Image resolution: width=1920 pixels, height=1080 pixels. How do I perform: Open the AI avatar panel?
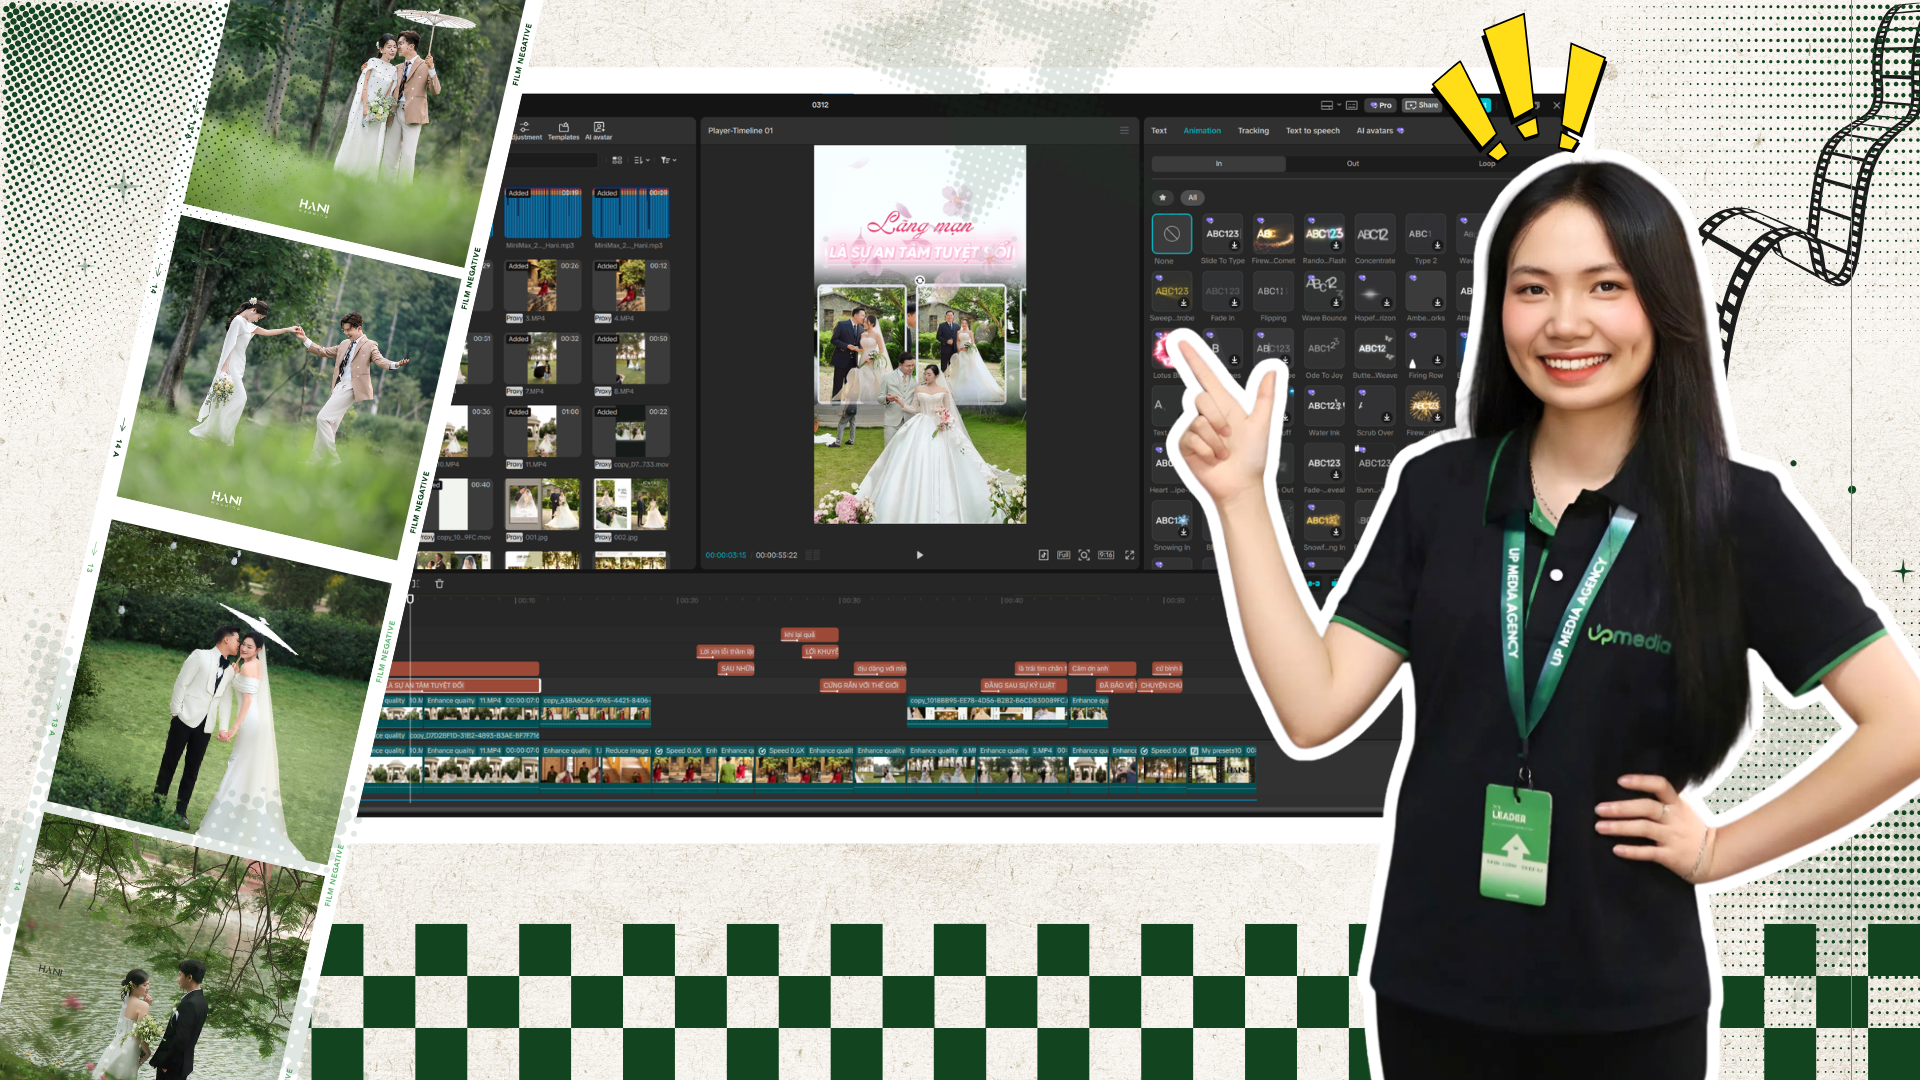point(598,131)
